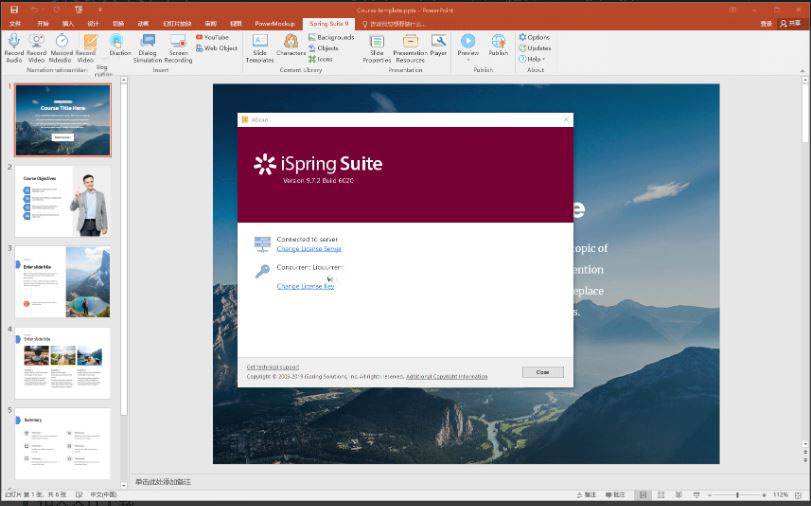Click the Save icon in quick access toolbar
811x506 pixels.
point(14,10)
